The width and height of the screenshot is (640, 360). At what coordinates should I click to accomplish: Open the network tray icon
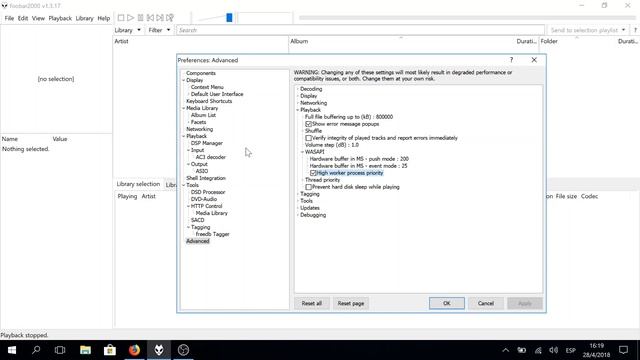click(x=538, y=350)
